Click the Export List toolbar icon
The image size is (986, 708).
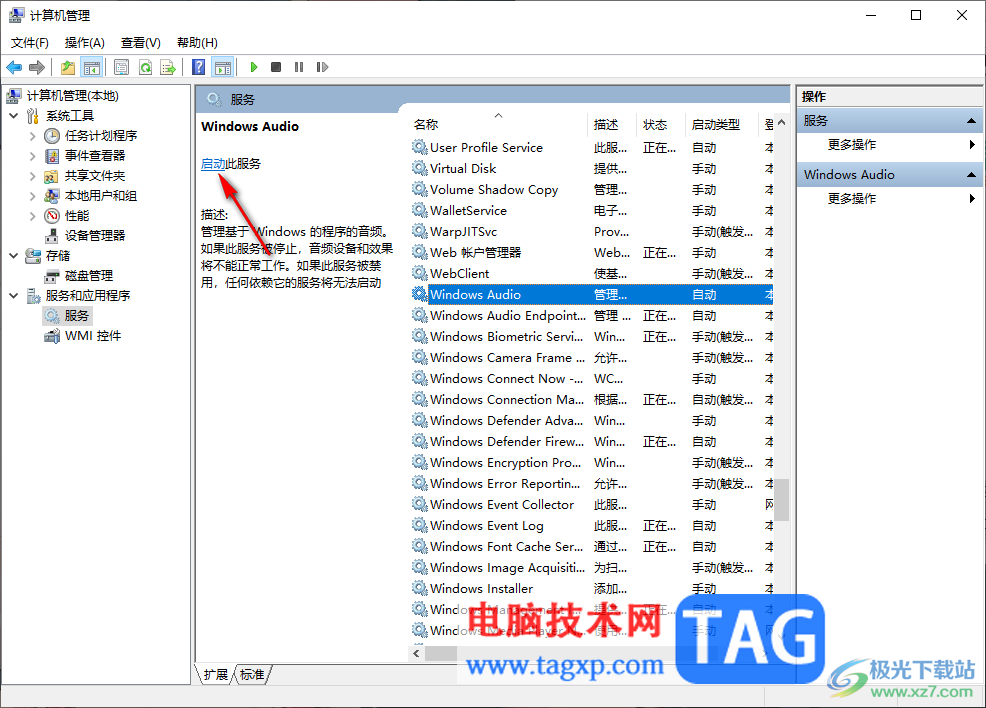pos(168,67)
